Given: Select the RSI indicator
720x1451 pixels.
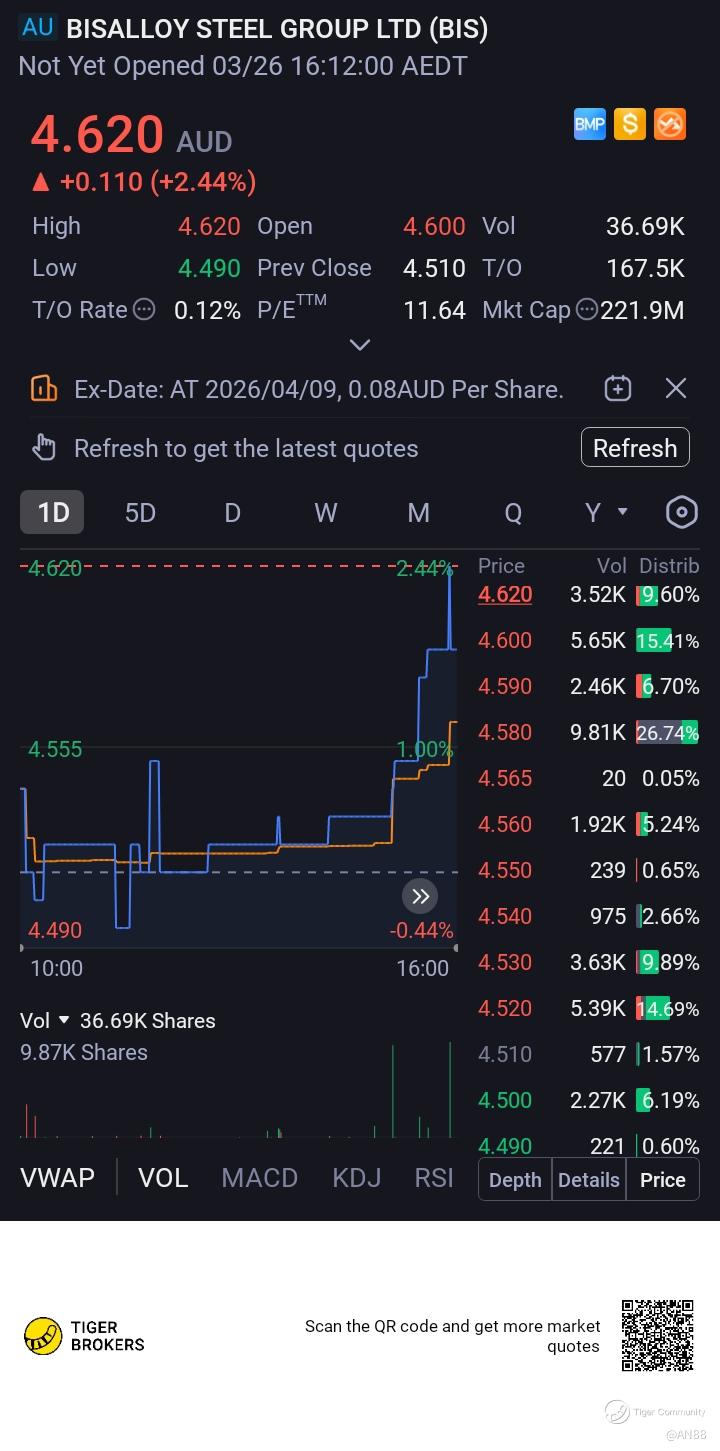Looking at the screenshot, I should tap(434, 1178).
